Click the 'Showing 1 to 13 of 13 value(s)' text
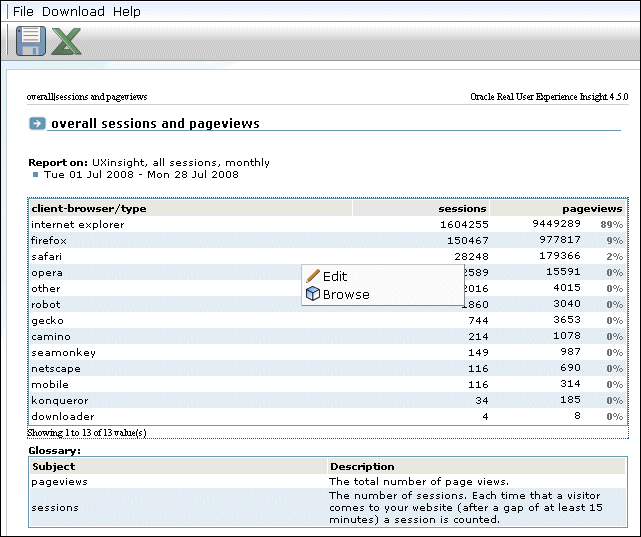This screenshot has width=641, height=537. pos(87,432)
